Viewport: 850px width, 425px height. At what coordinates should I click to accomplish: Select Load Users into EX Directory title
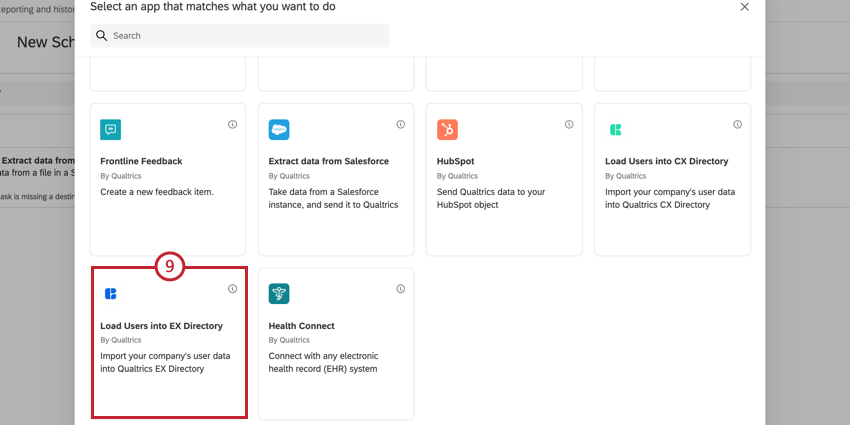pyautogui.click(x=162, y=326)
